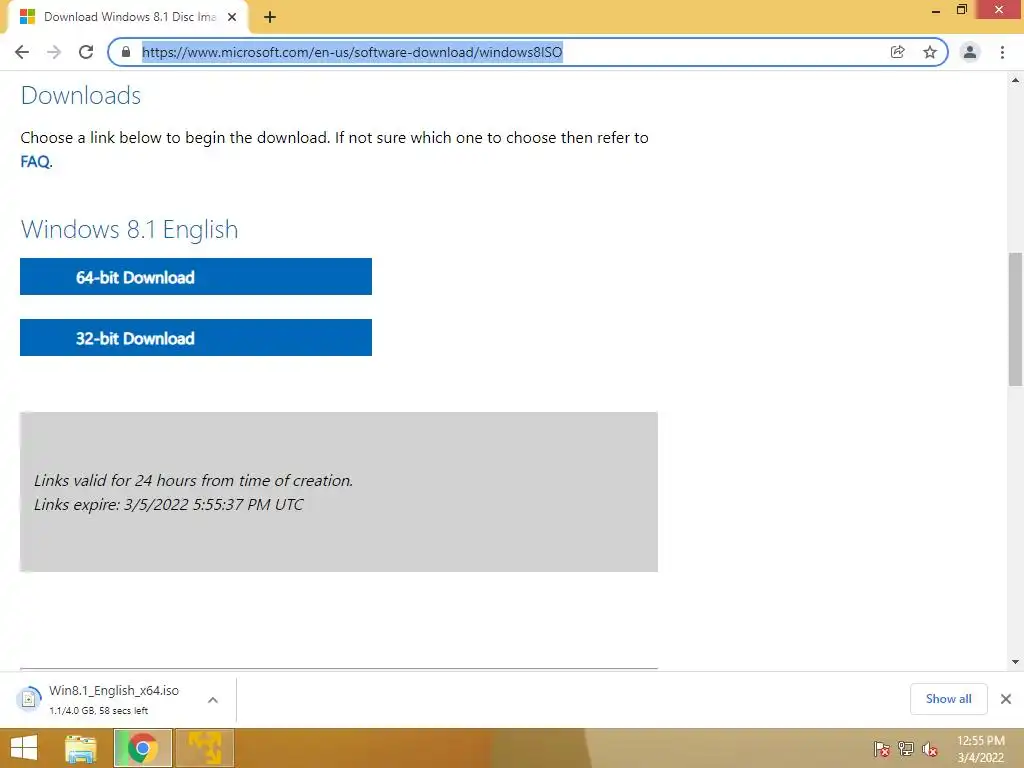Viewport: 1024px width, 768px height.
Task: Click the Chrome icon in the taskbar
Action: 142,748
